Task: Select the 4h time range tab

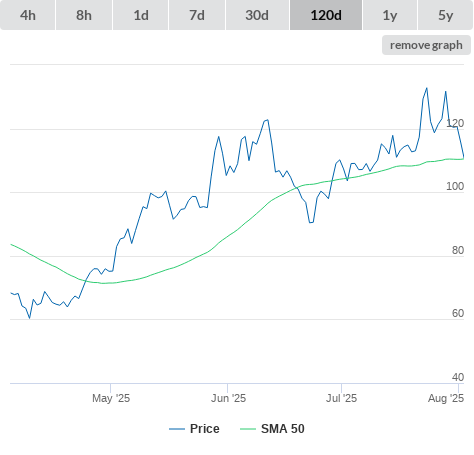Action: click(x=28, y=15)
